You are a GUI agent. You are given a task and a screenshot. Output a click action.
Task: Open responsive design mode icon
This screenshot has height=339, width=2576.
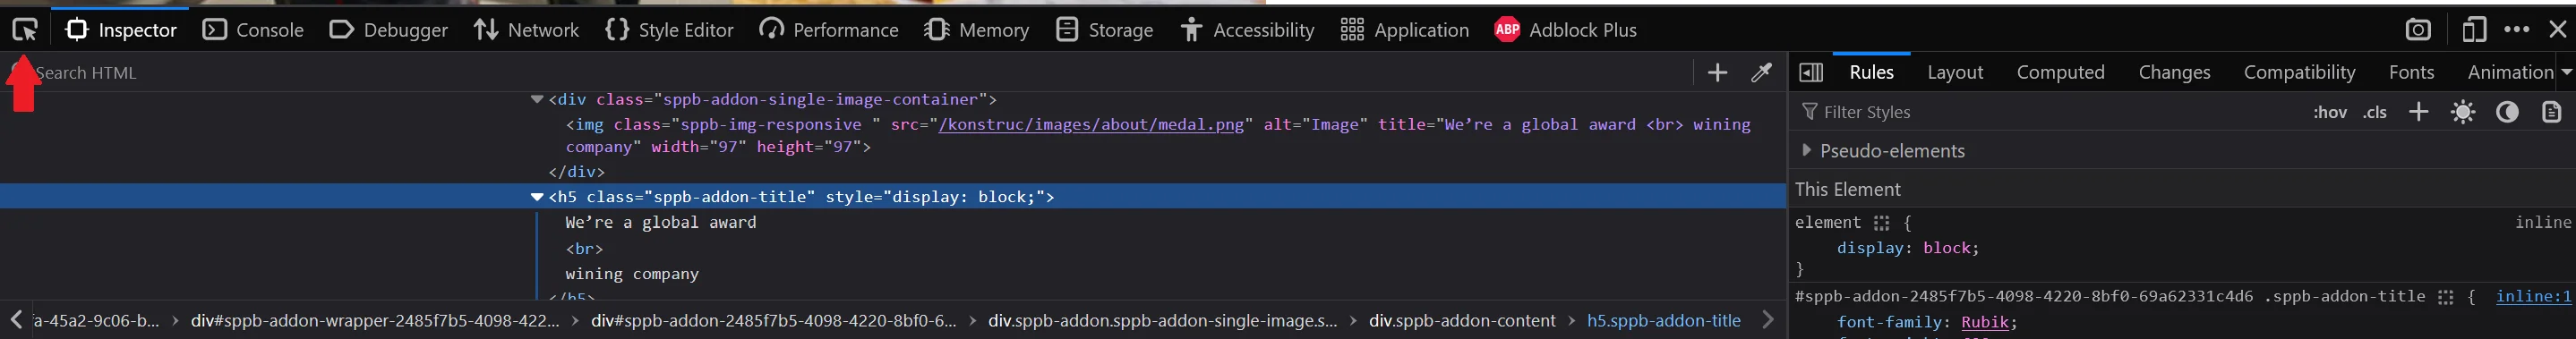2473,30
